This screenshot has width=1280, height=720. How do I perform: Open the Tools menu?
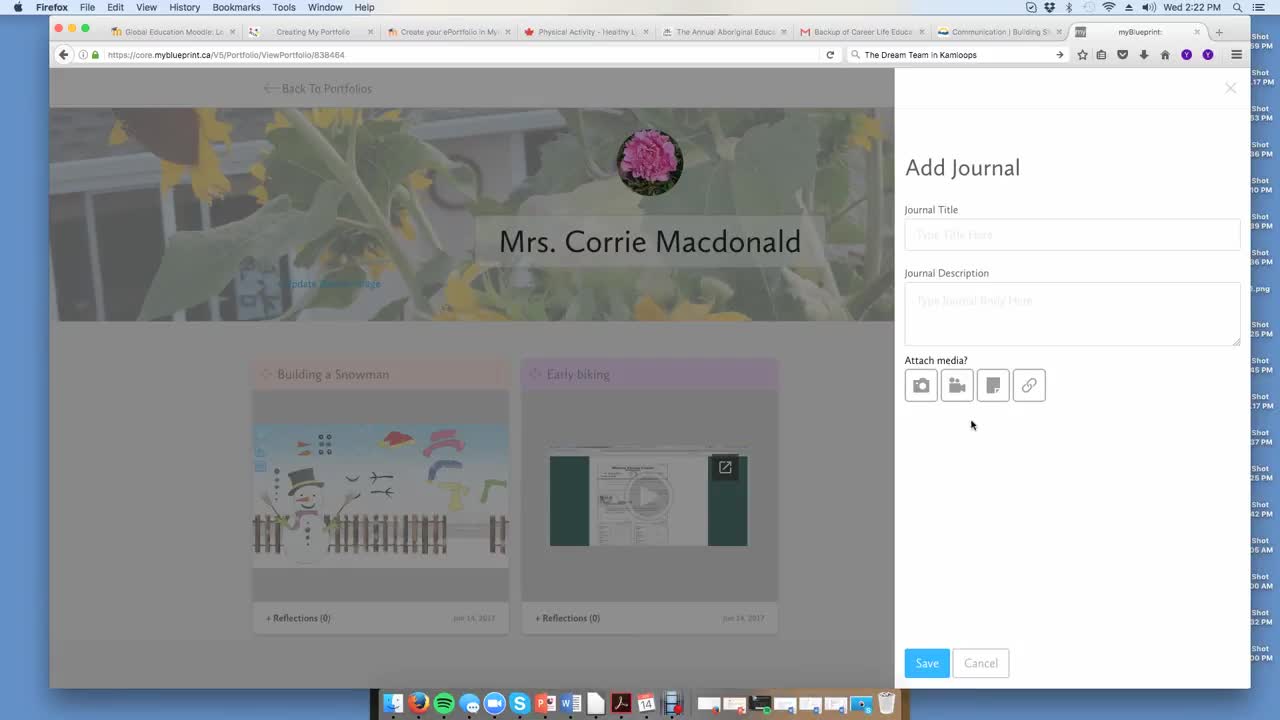point(284,7)
